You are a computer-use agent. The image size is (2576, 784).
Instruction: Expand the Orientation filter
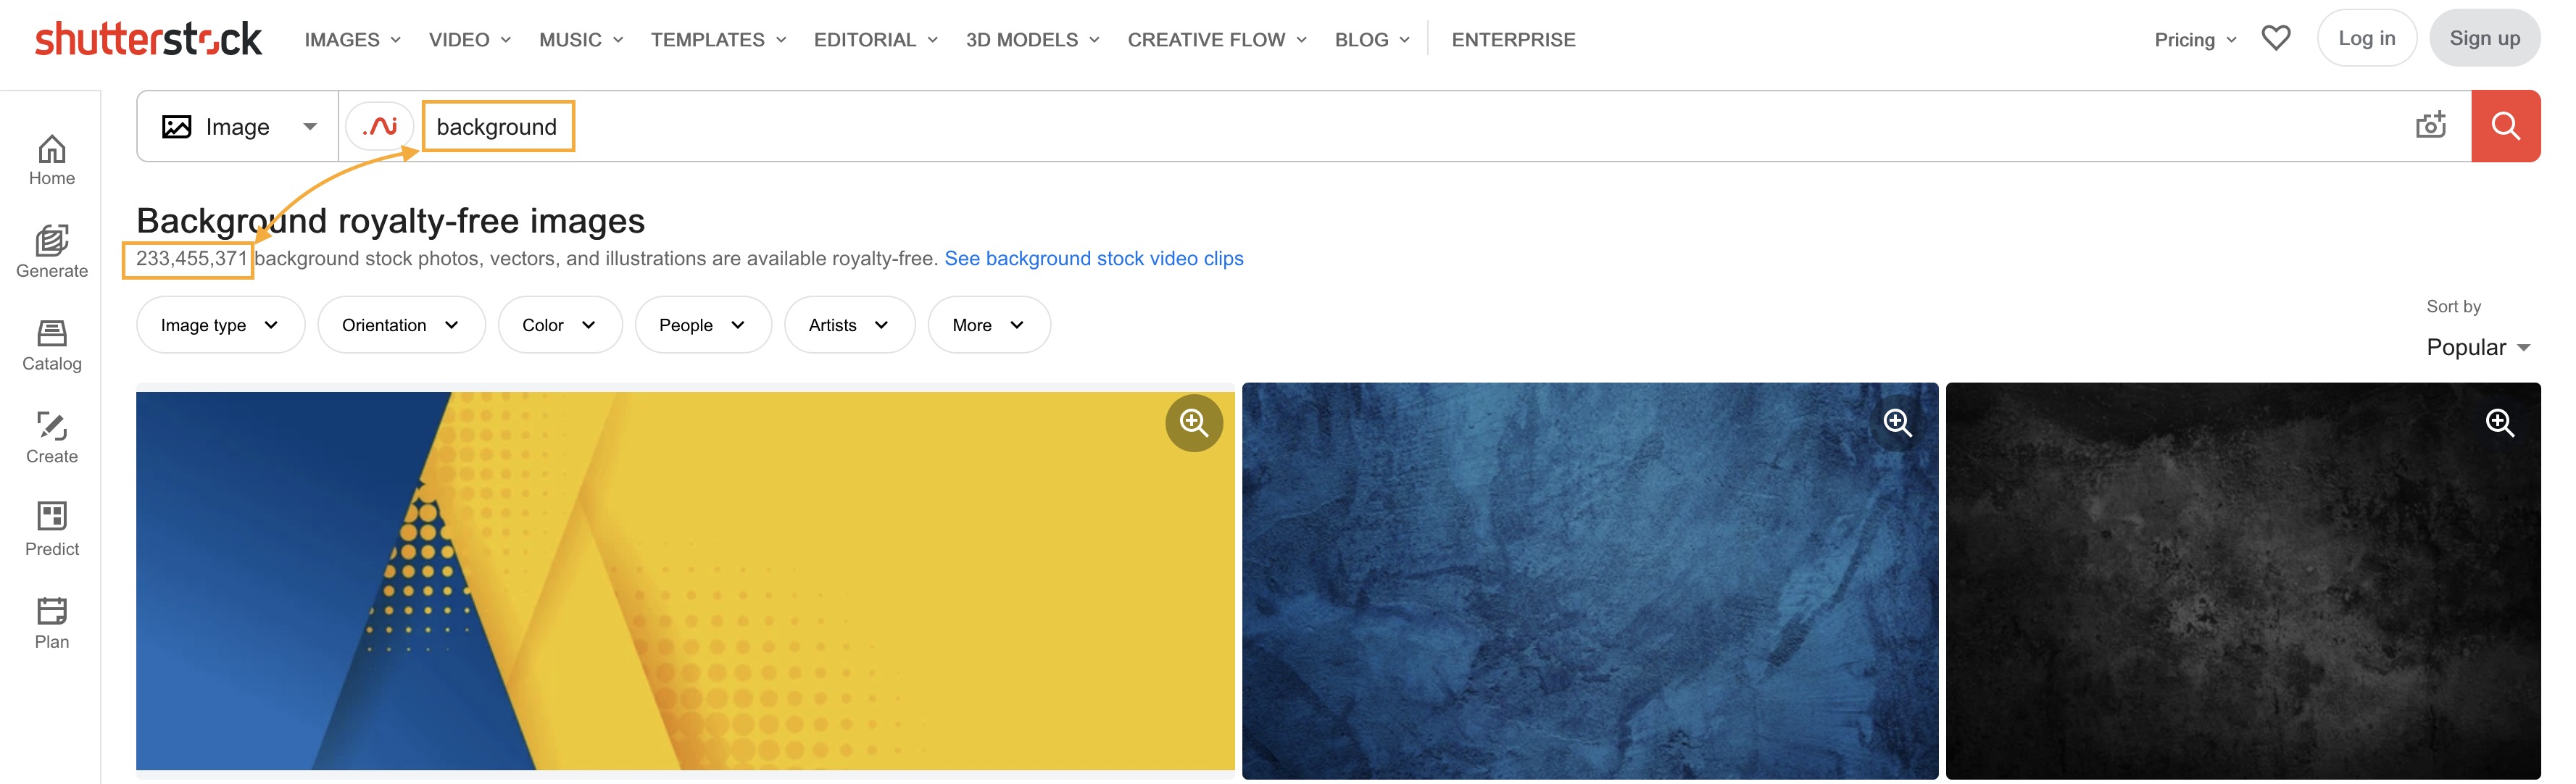[401, 324]
